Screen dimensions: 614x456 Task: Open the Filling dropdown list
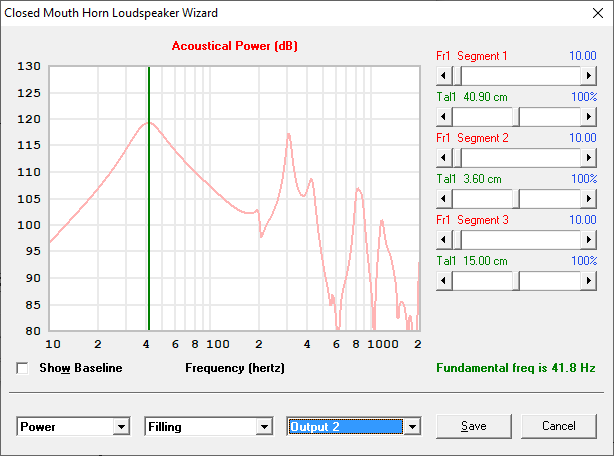(265, 427)
